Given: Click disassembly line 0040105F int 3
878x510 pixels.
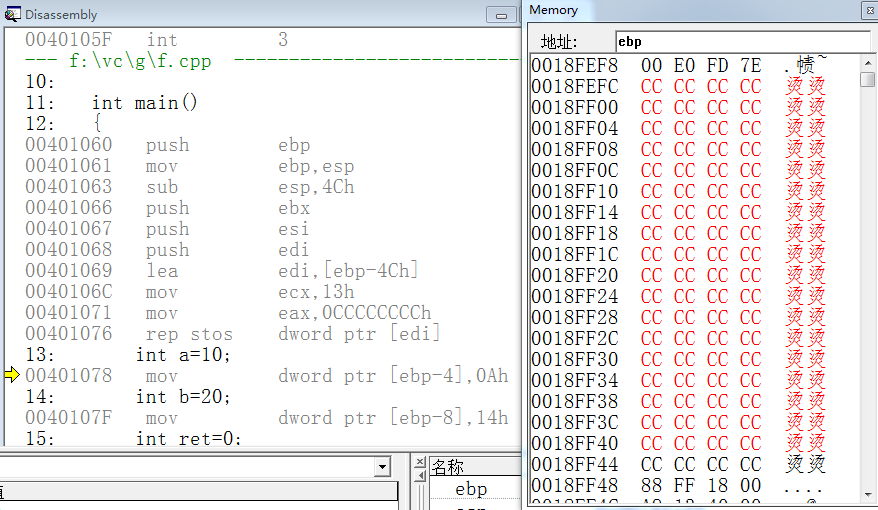Looking at the screenshot, I should [157, 39].
